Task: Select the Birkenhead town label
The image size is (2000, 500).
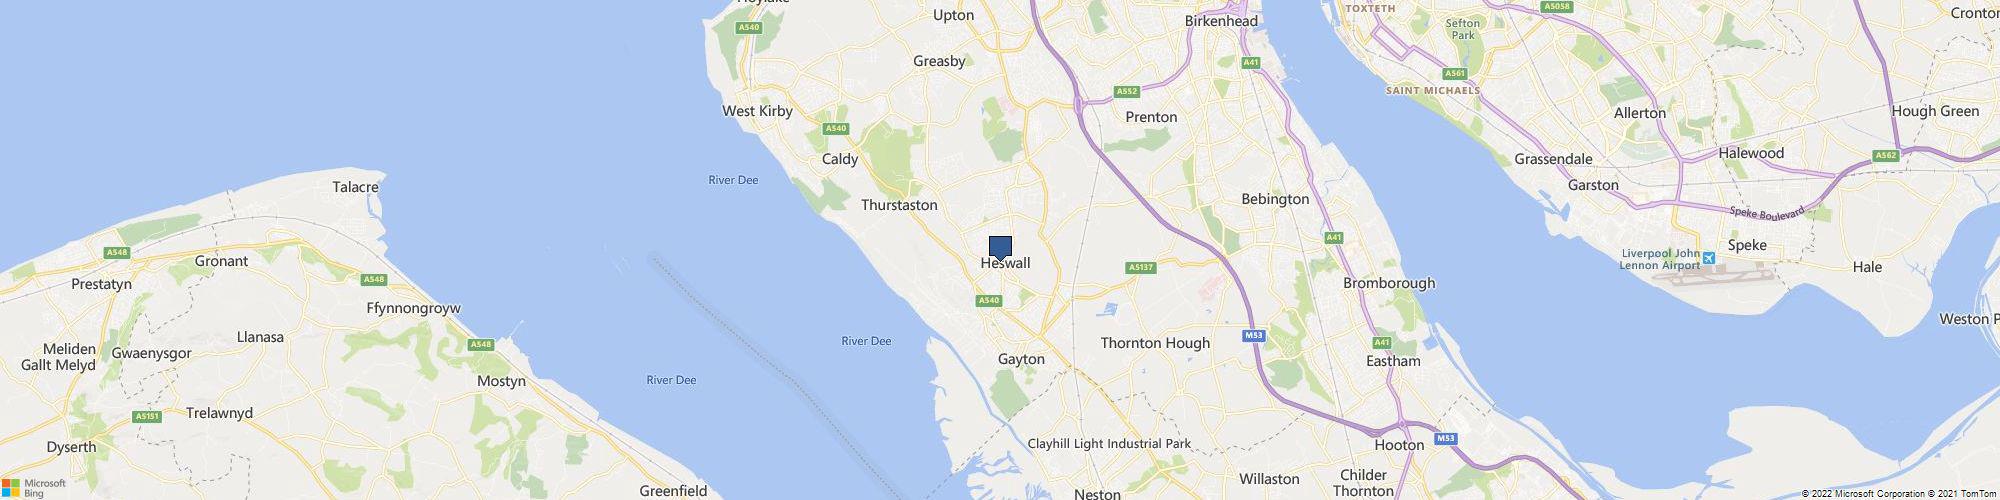Action: (x=1220, y=20)
